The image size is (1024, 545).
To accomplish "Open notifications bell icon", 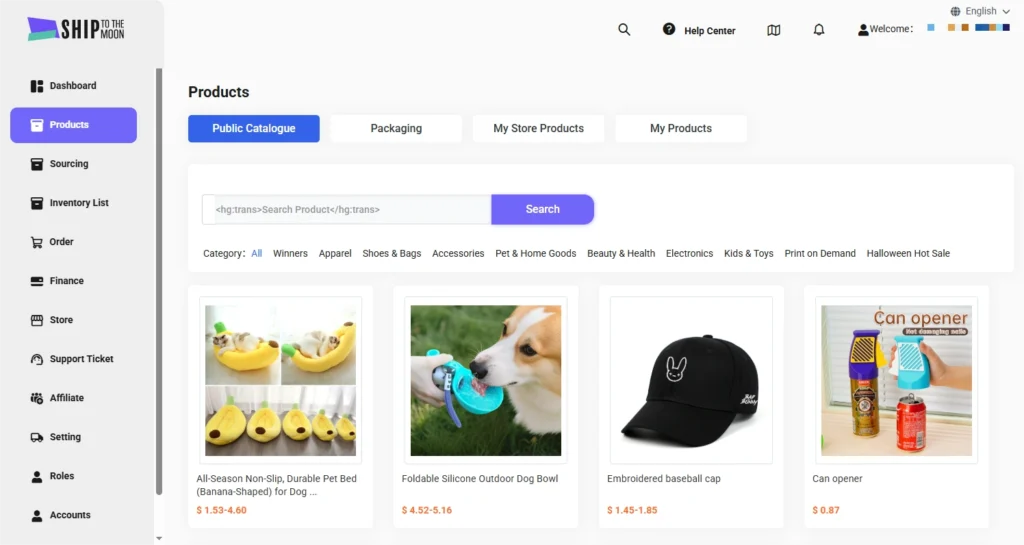I will 819,30.
